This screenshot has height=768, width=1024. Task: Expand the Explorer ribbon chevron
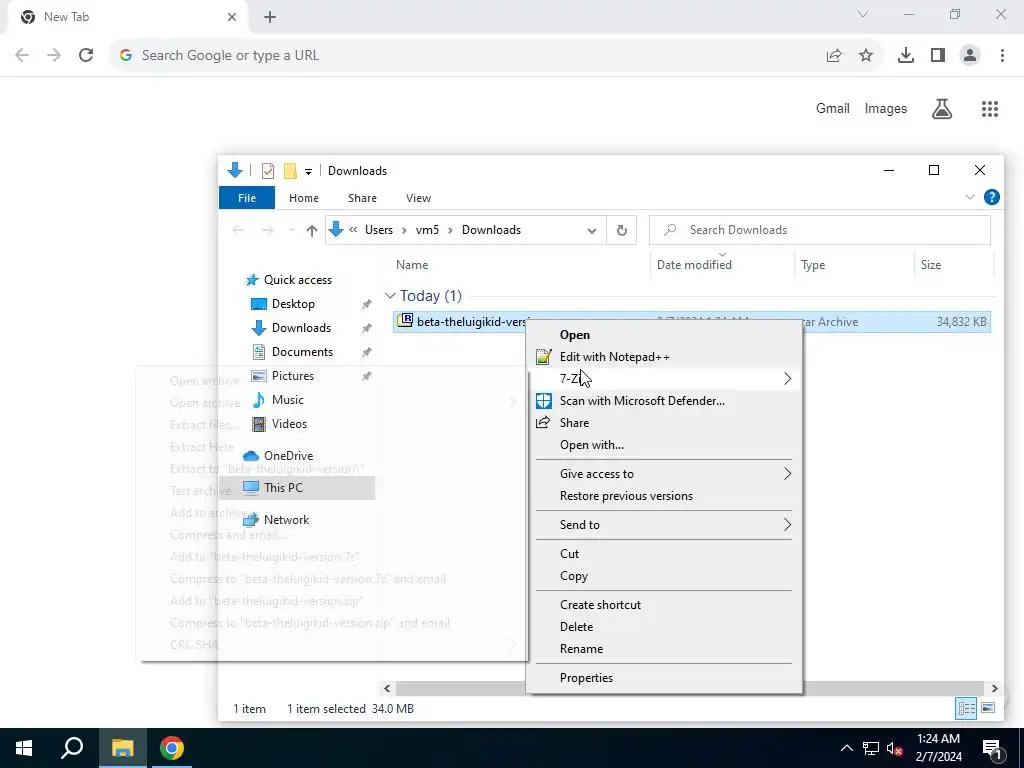click(x=970, y=197)
